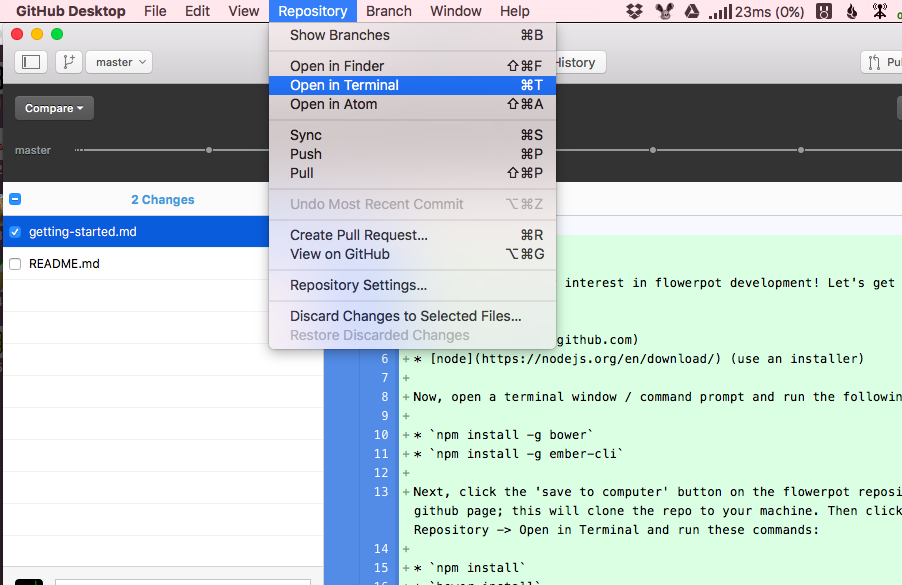This screenshot has height=585, width=902.
Task: Select Pull from the Repository menu
Action: click(412, 173)
